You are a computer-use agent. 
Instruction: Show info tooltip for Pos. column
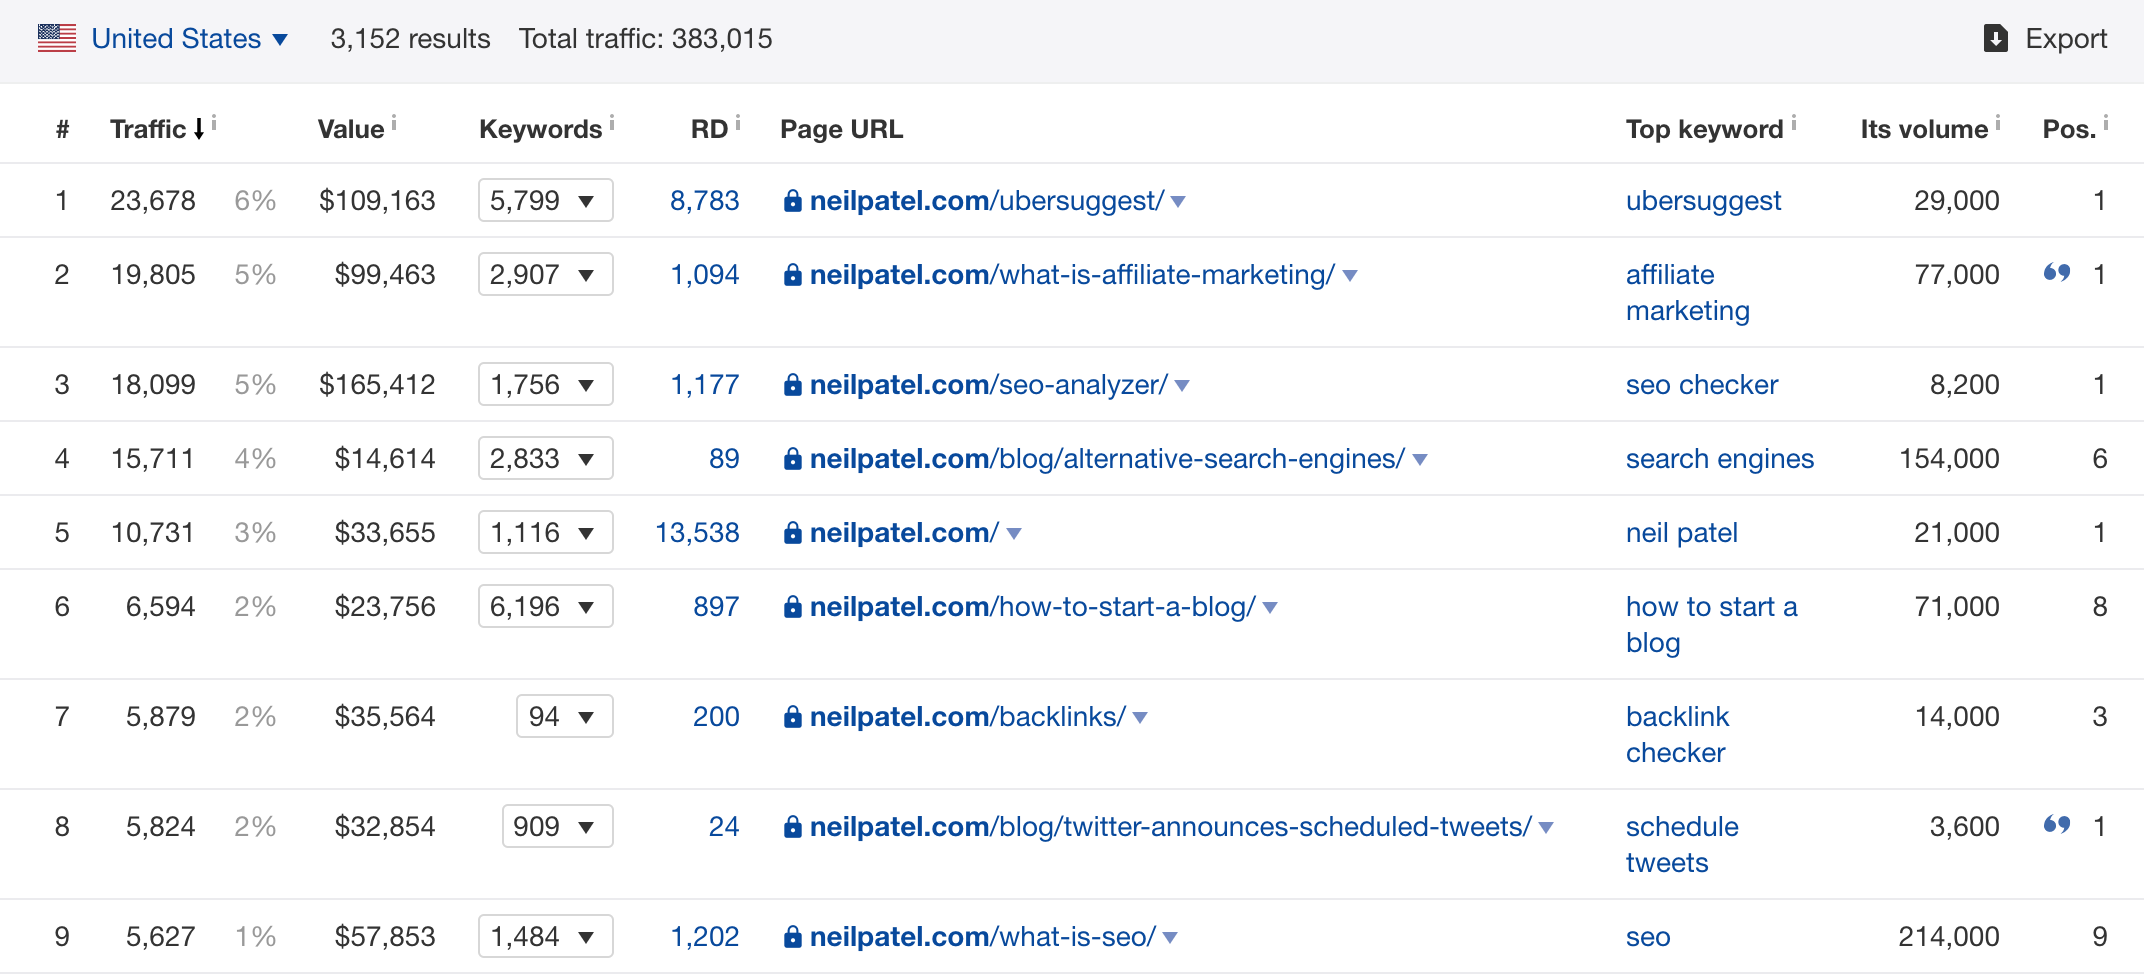pos(2106,124)
